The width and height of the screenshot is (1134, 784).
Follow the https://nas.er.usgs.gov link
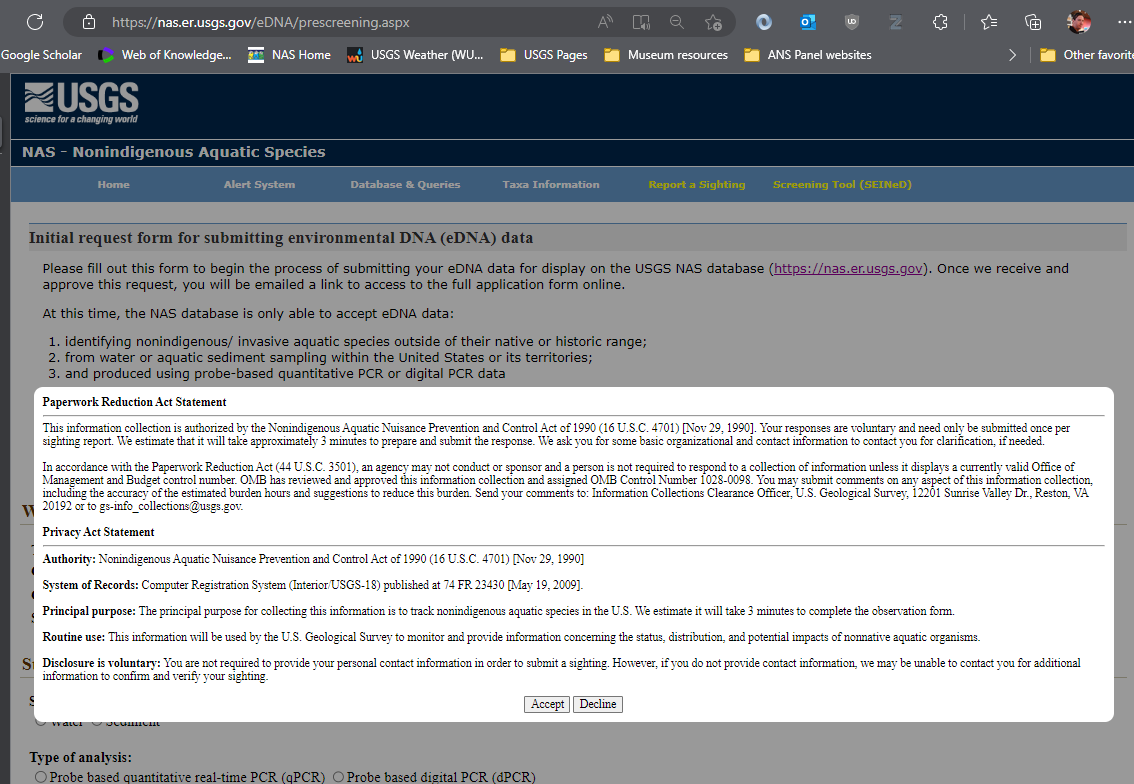(848, 268)
